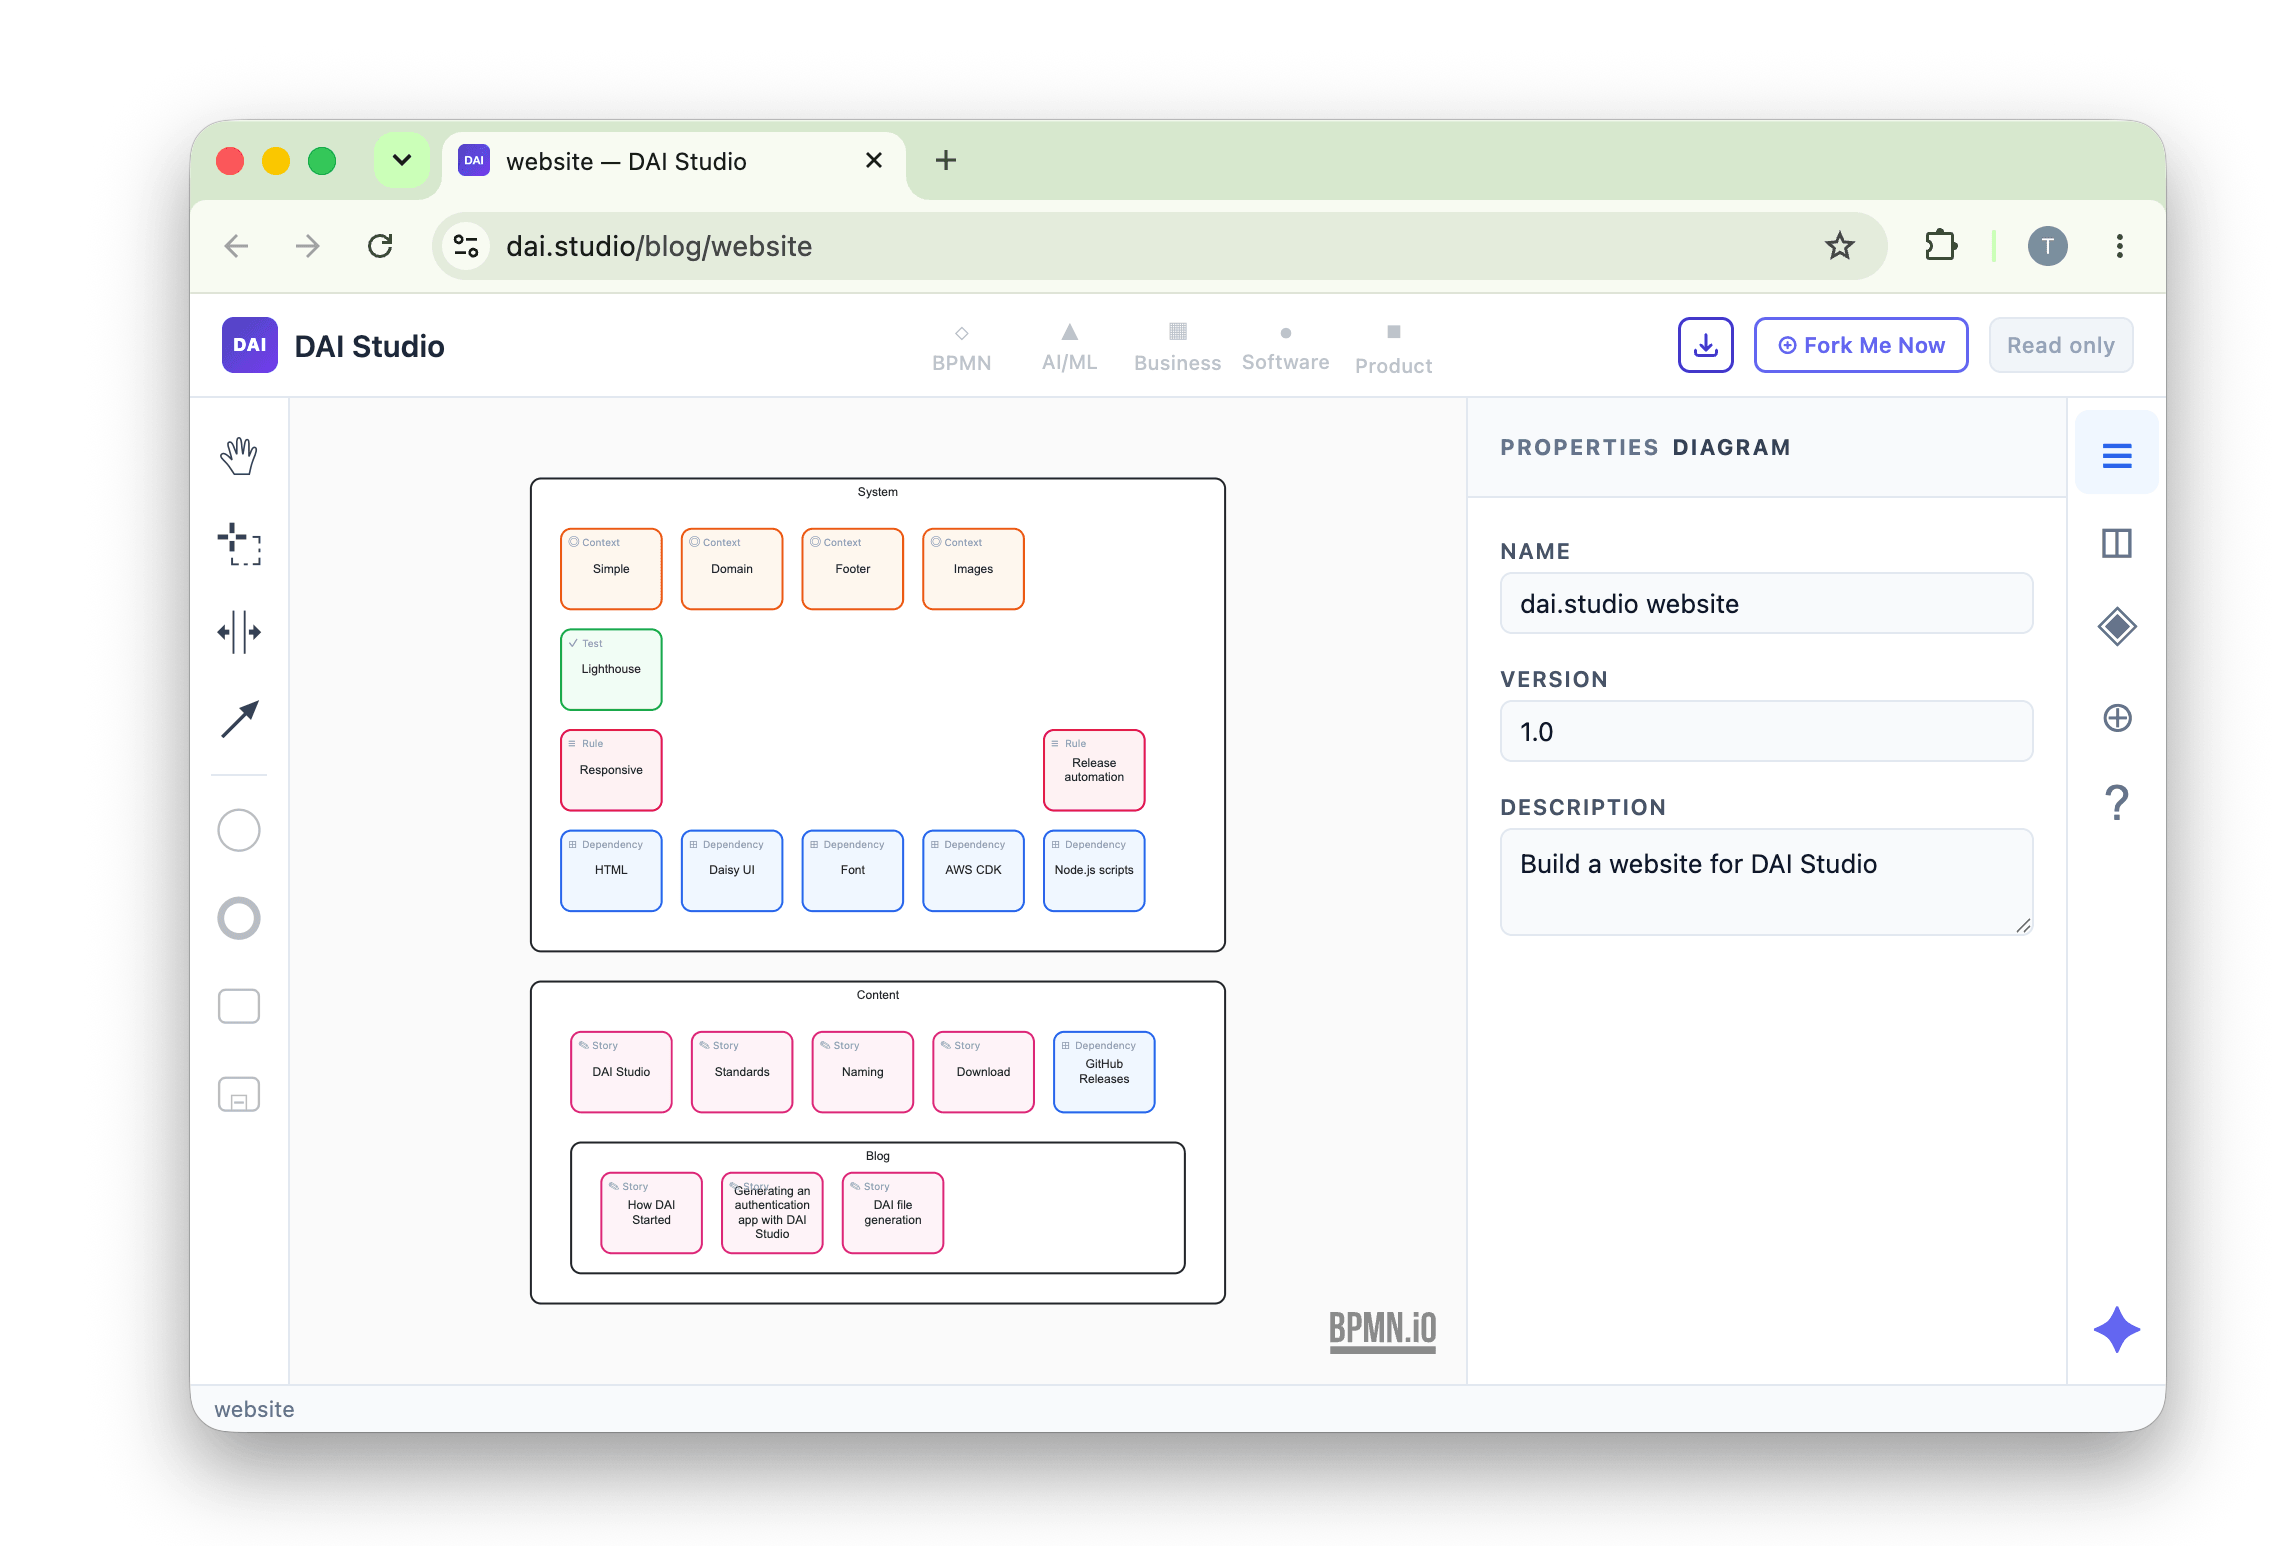Image resolution: width=2286 pixels, height=1546 pixels.
Task: Select the rounded rectangle task shape
Action: (239, 1006)
